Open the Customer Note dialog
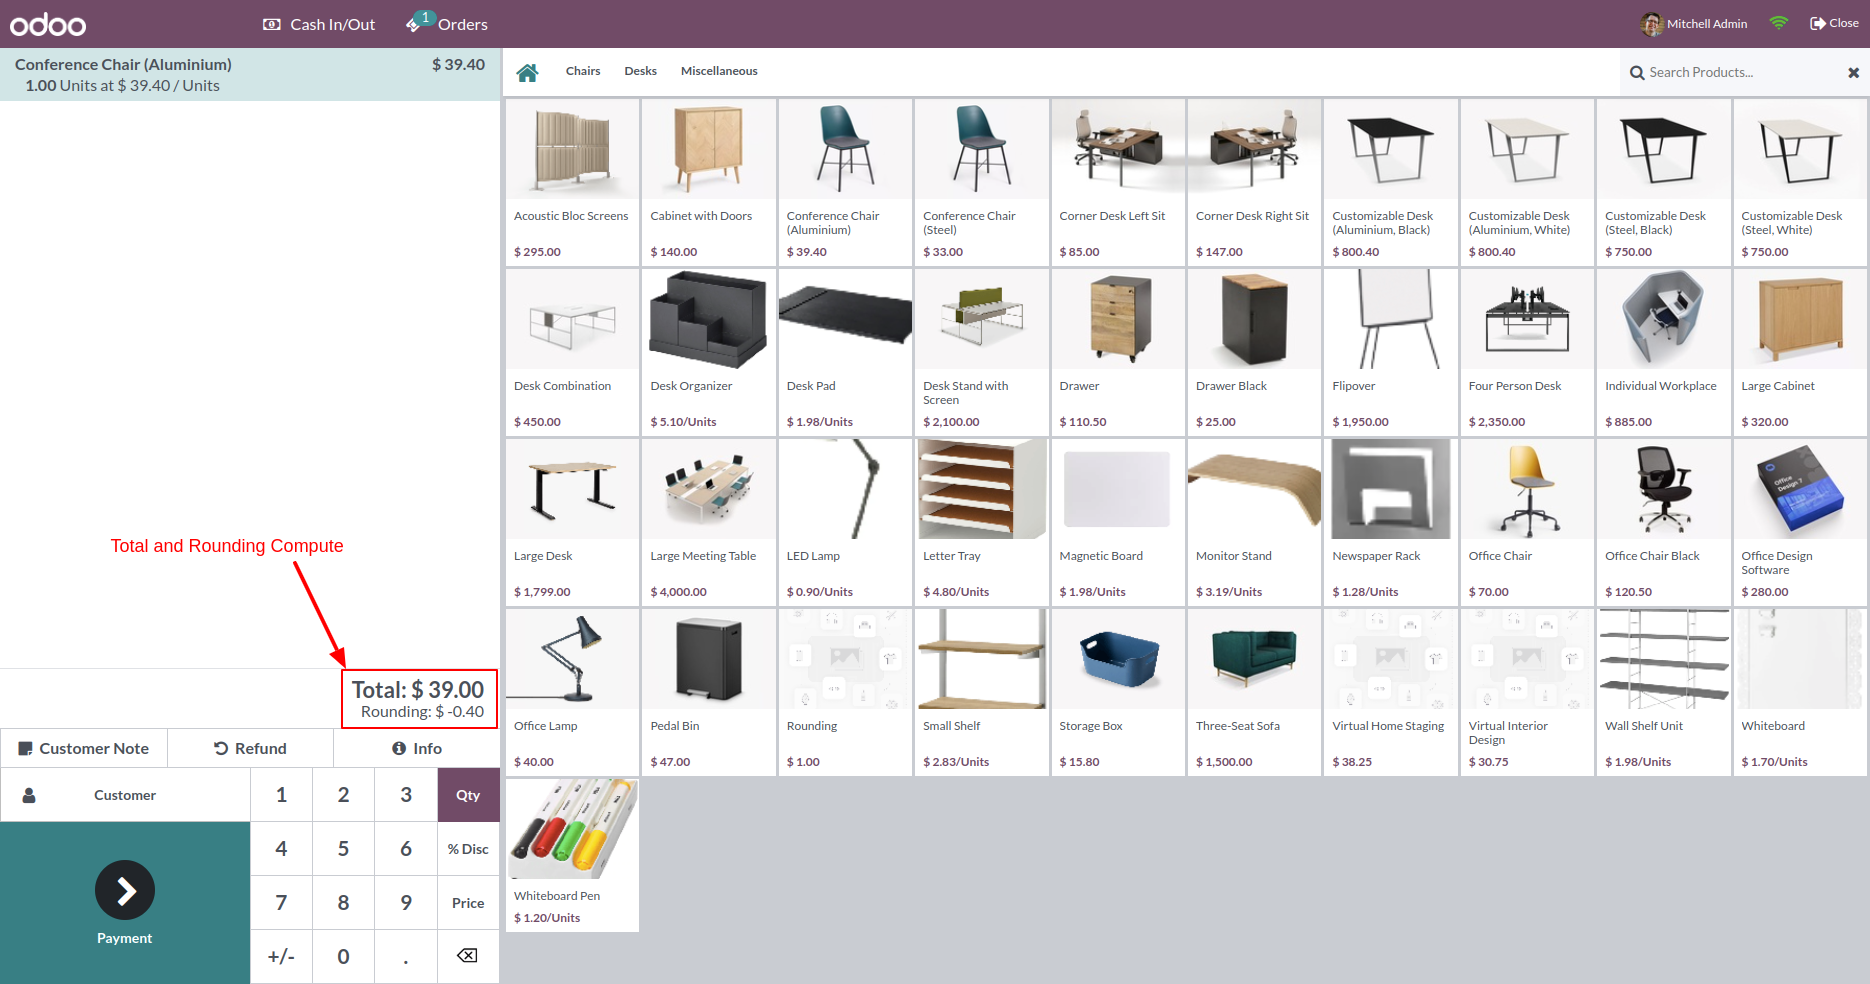The image size is (1870, 984). tap(84, 748)
